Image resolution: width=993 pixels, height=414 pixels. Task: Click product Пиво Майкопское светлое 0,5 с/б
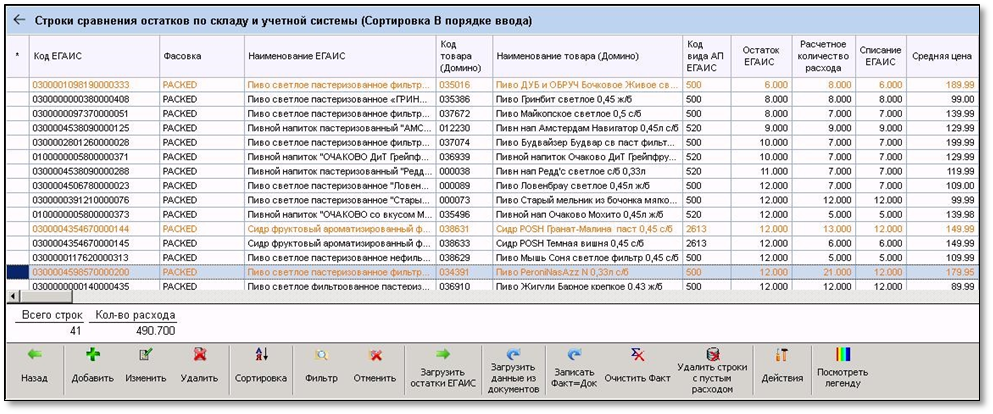(588, 113)
